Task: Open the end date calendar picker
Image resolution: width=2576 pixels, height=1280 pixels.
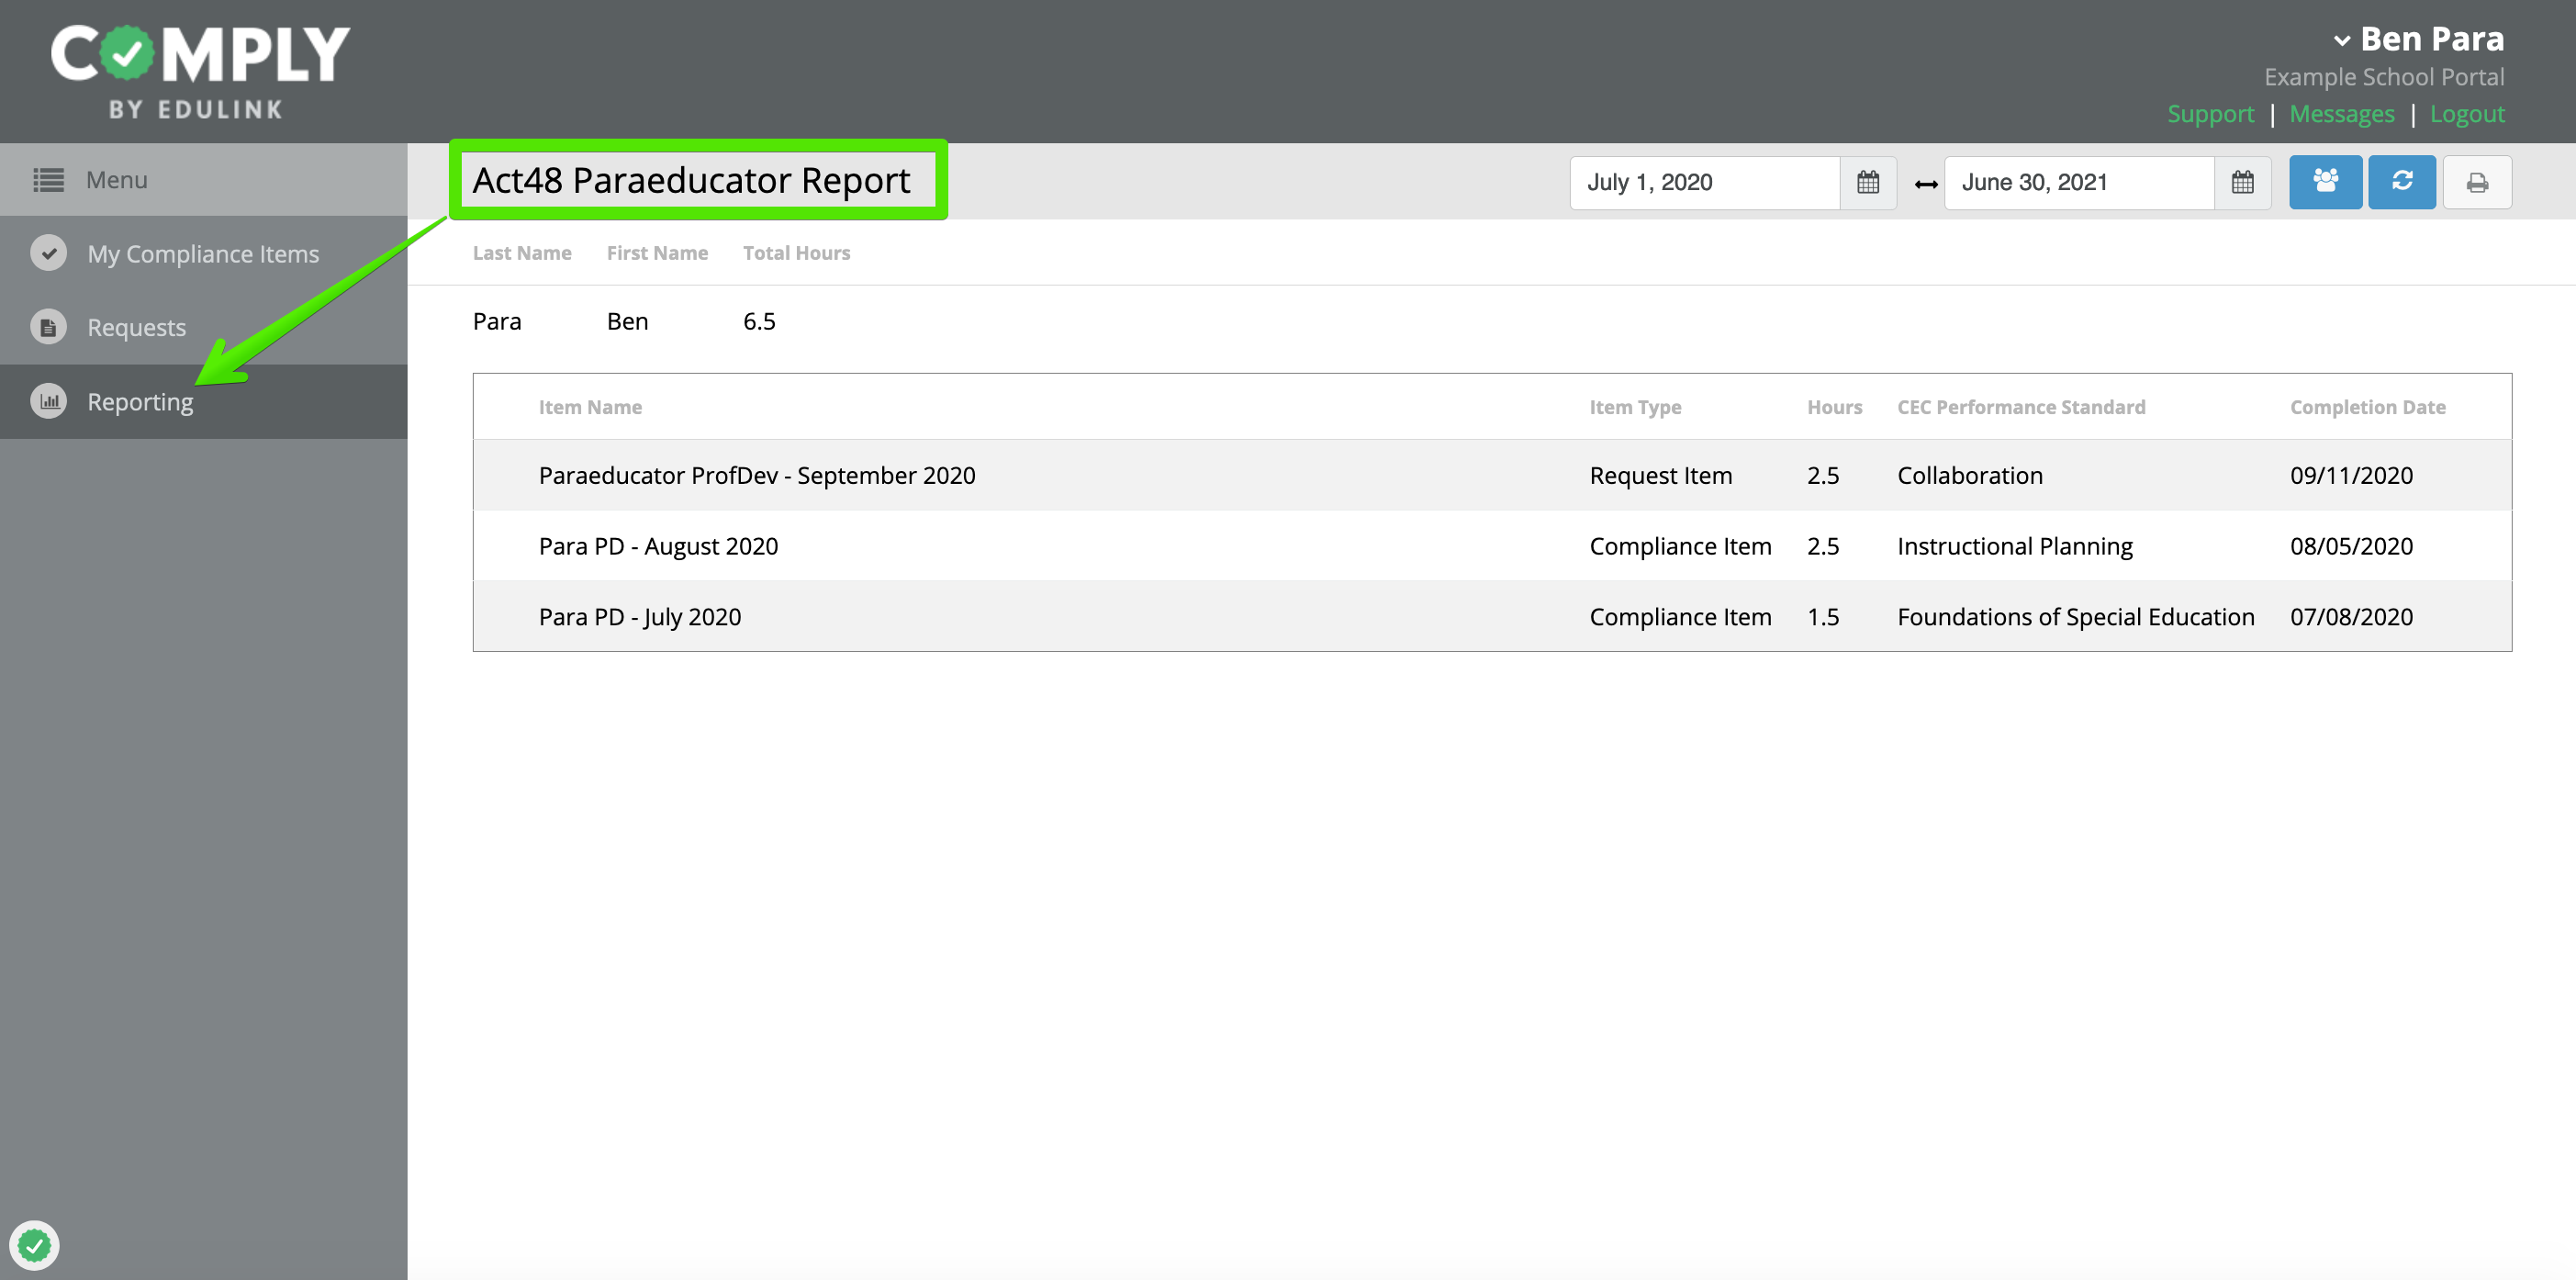Action: 2242,183
